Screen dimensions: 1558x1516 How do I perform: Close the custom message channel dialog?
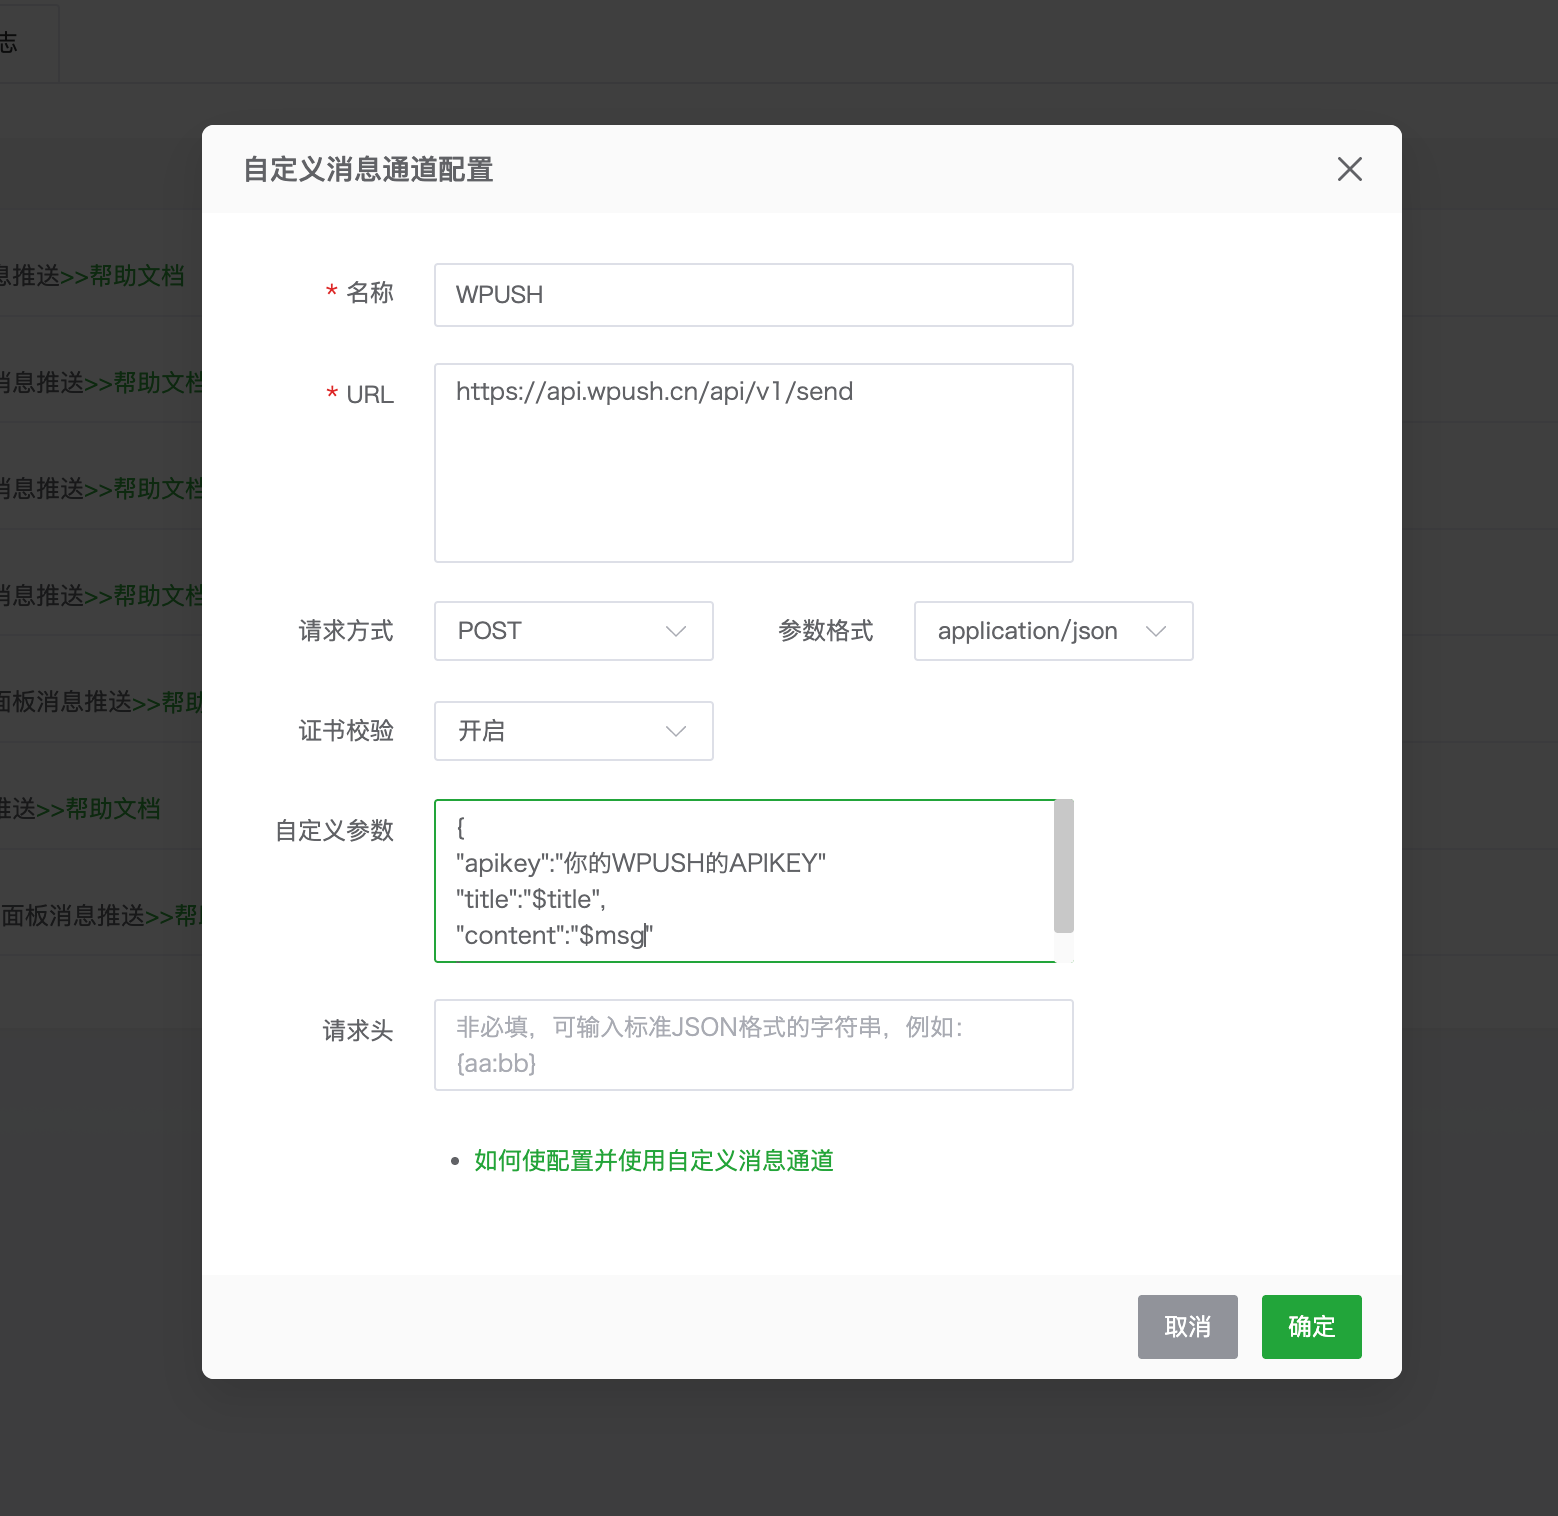(1350, 169)
